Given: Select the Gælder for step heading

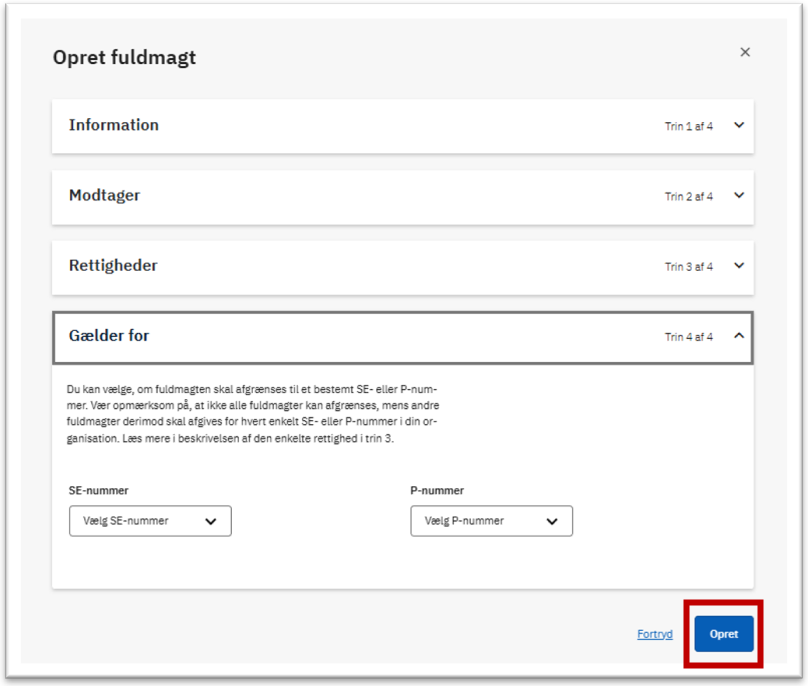Looking at the screenshot, I should point(109,336).
